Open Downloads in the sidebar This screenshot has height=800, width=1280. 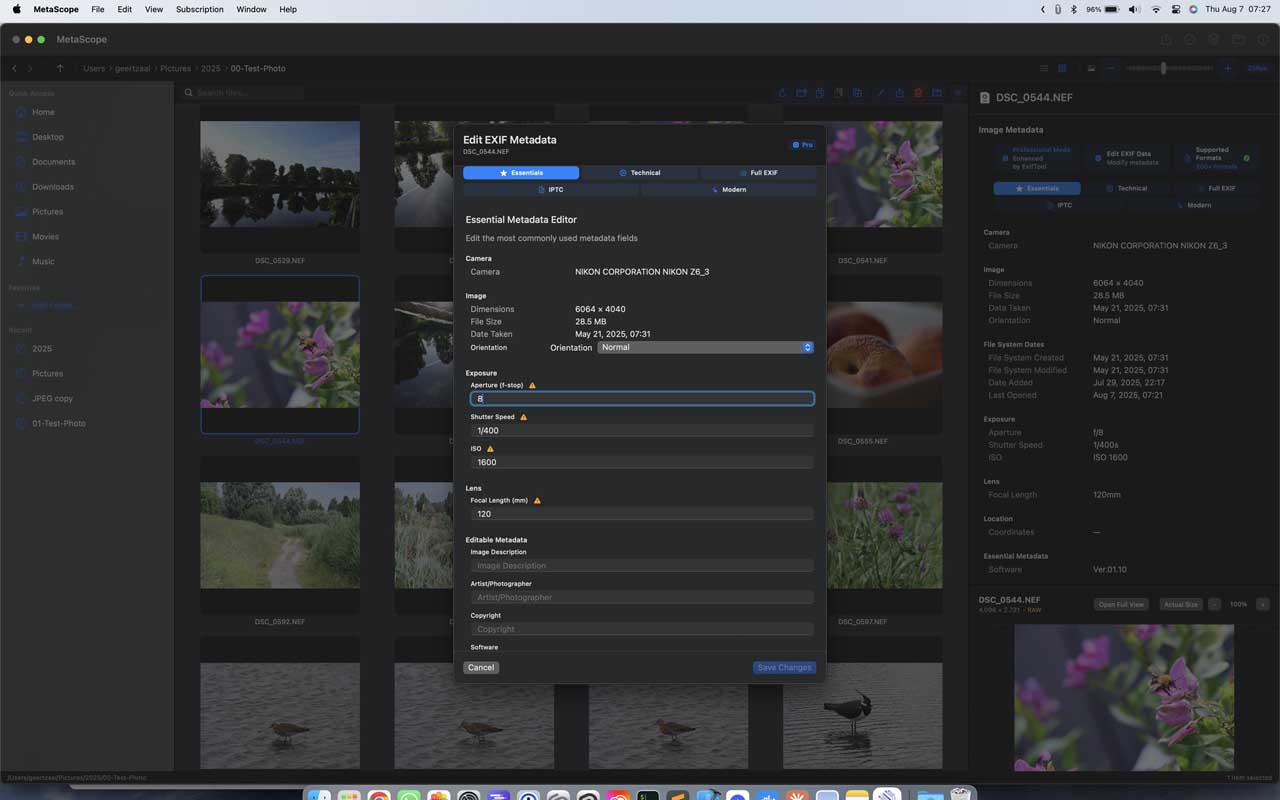click(x=52, y=187)
